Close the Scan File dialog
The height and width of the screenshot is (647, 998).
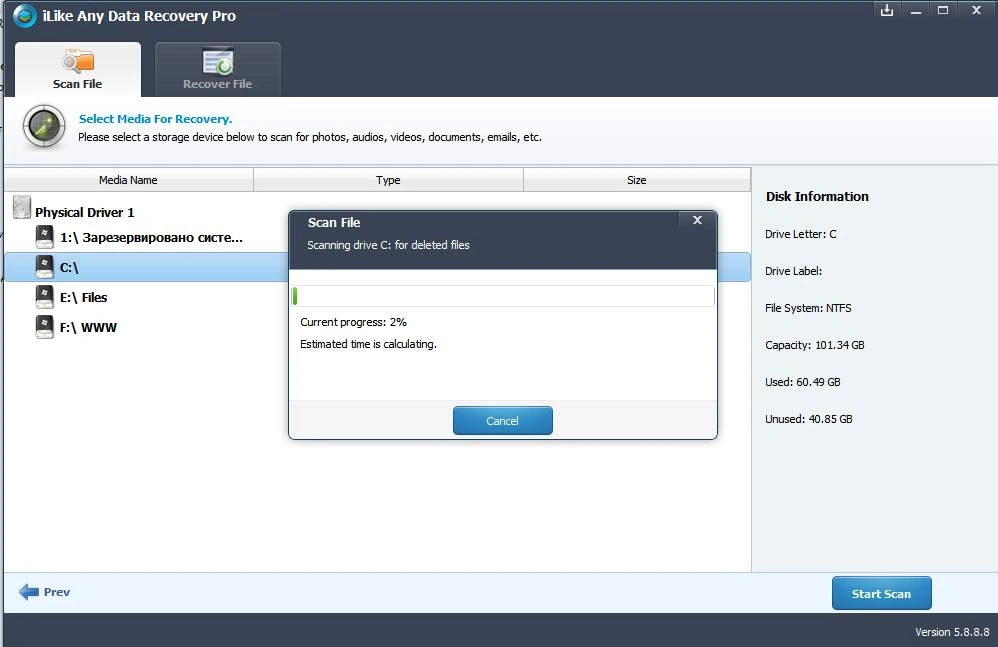tap(698, 220)
